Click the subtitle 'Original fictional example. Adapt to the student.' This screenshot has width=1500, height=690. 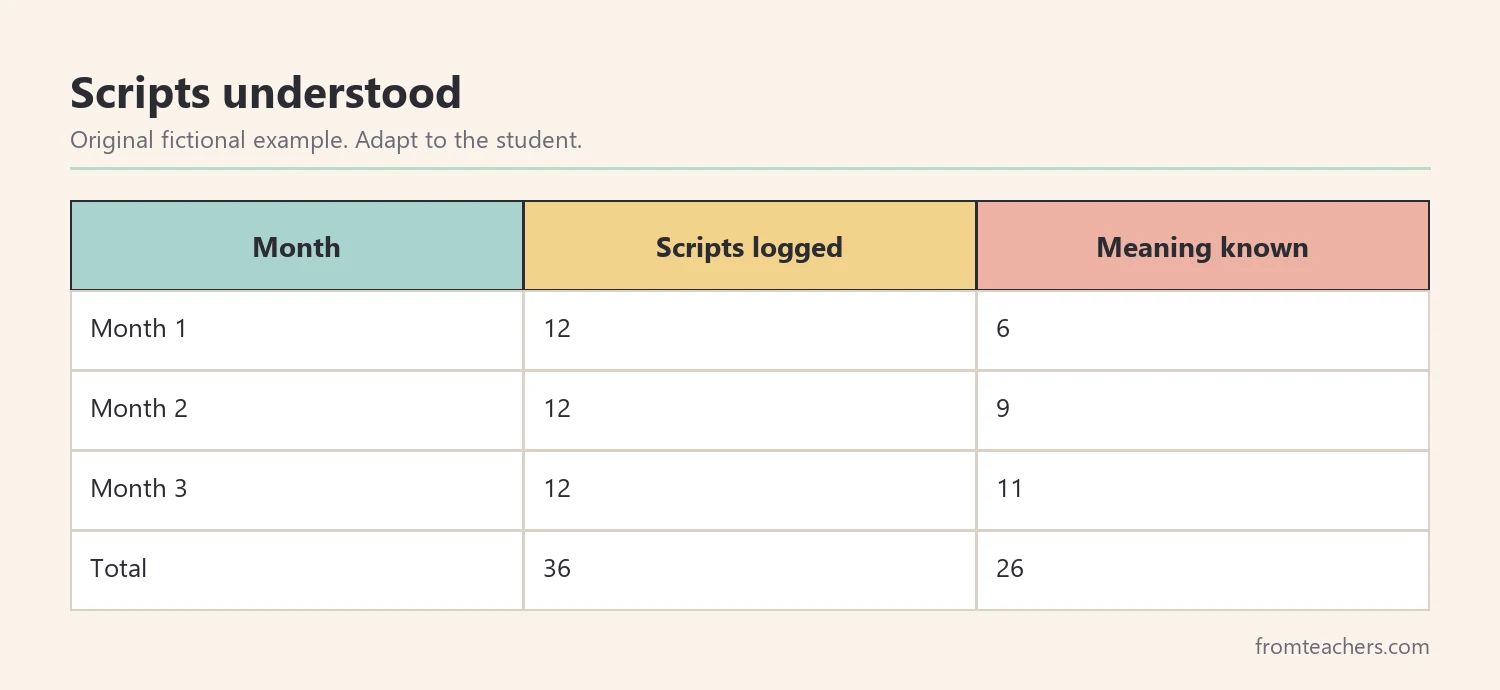326,140
